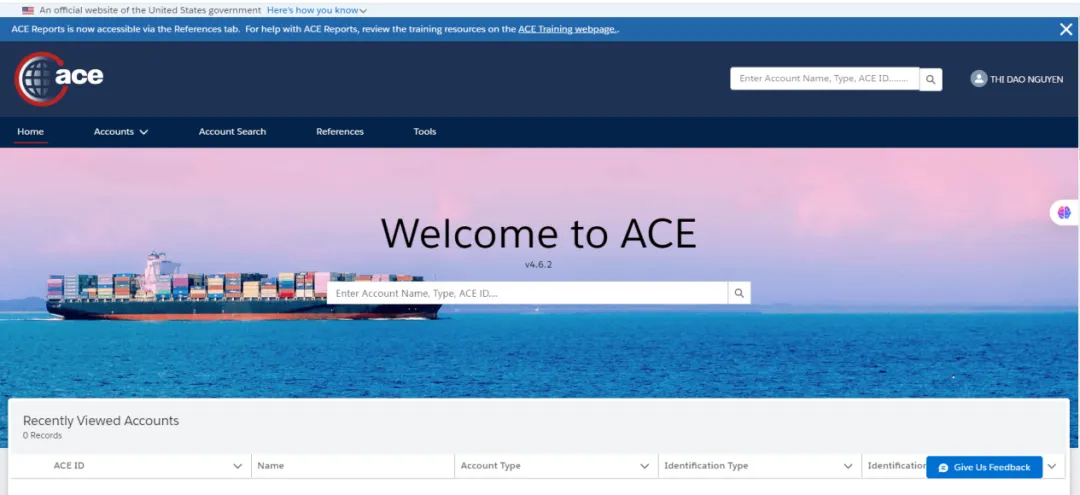The width and height of the screenshot is (1080, 495).
Task: Click the v4.6.2 version label
Action: coord(539,264)
